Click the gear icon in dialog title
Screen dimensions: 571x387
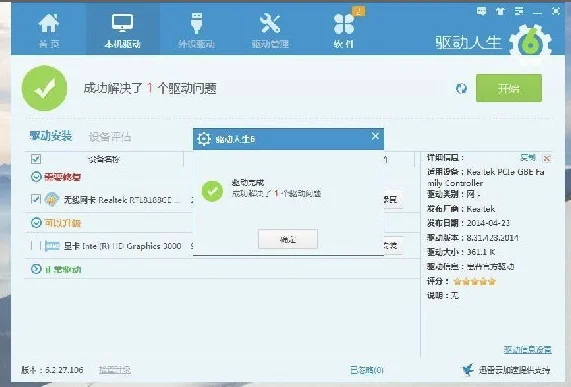click(204, 139)
